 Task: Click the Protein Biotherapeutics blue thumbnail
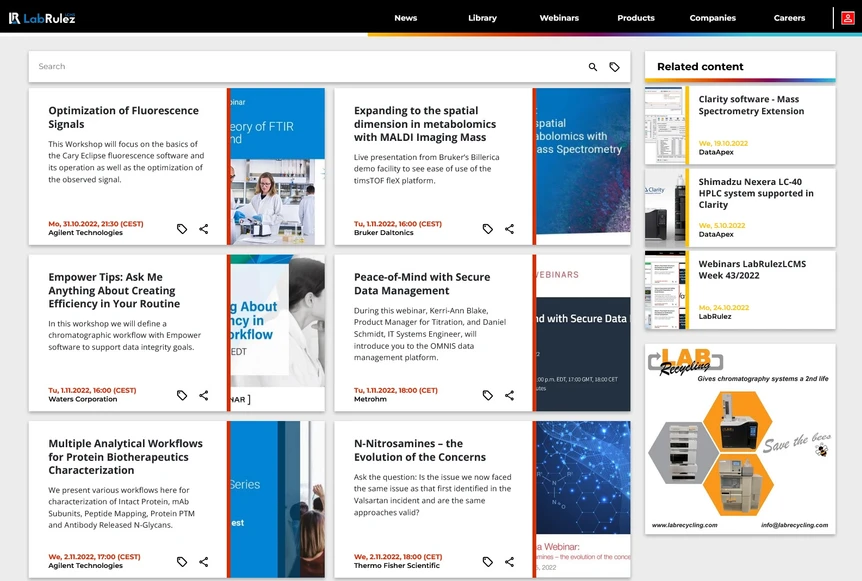point(278,500)
